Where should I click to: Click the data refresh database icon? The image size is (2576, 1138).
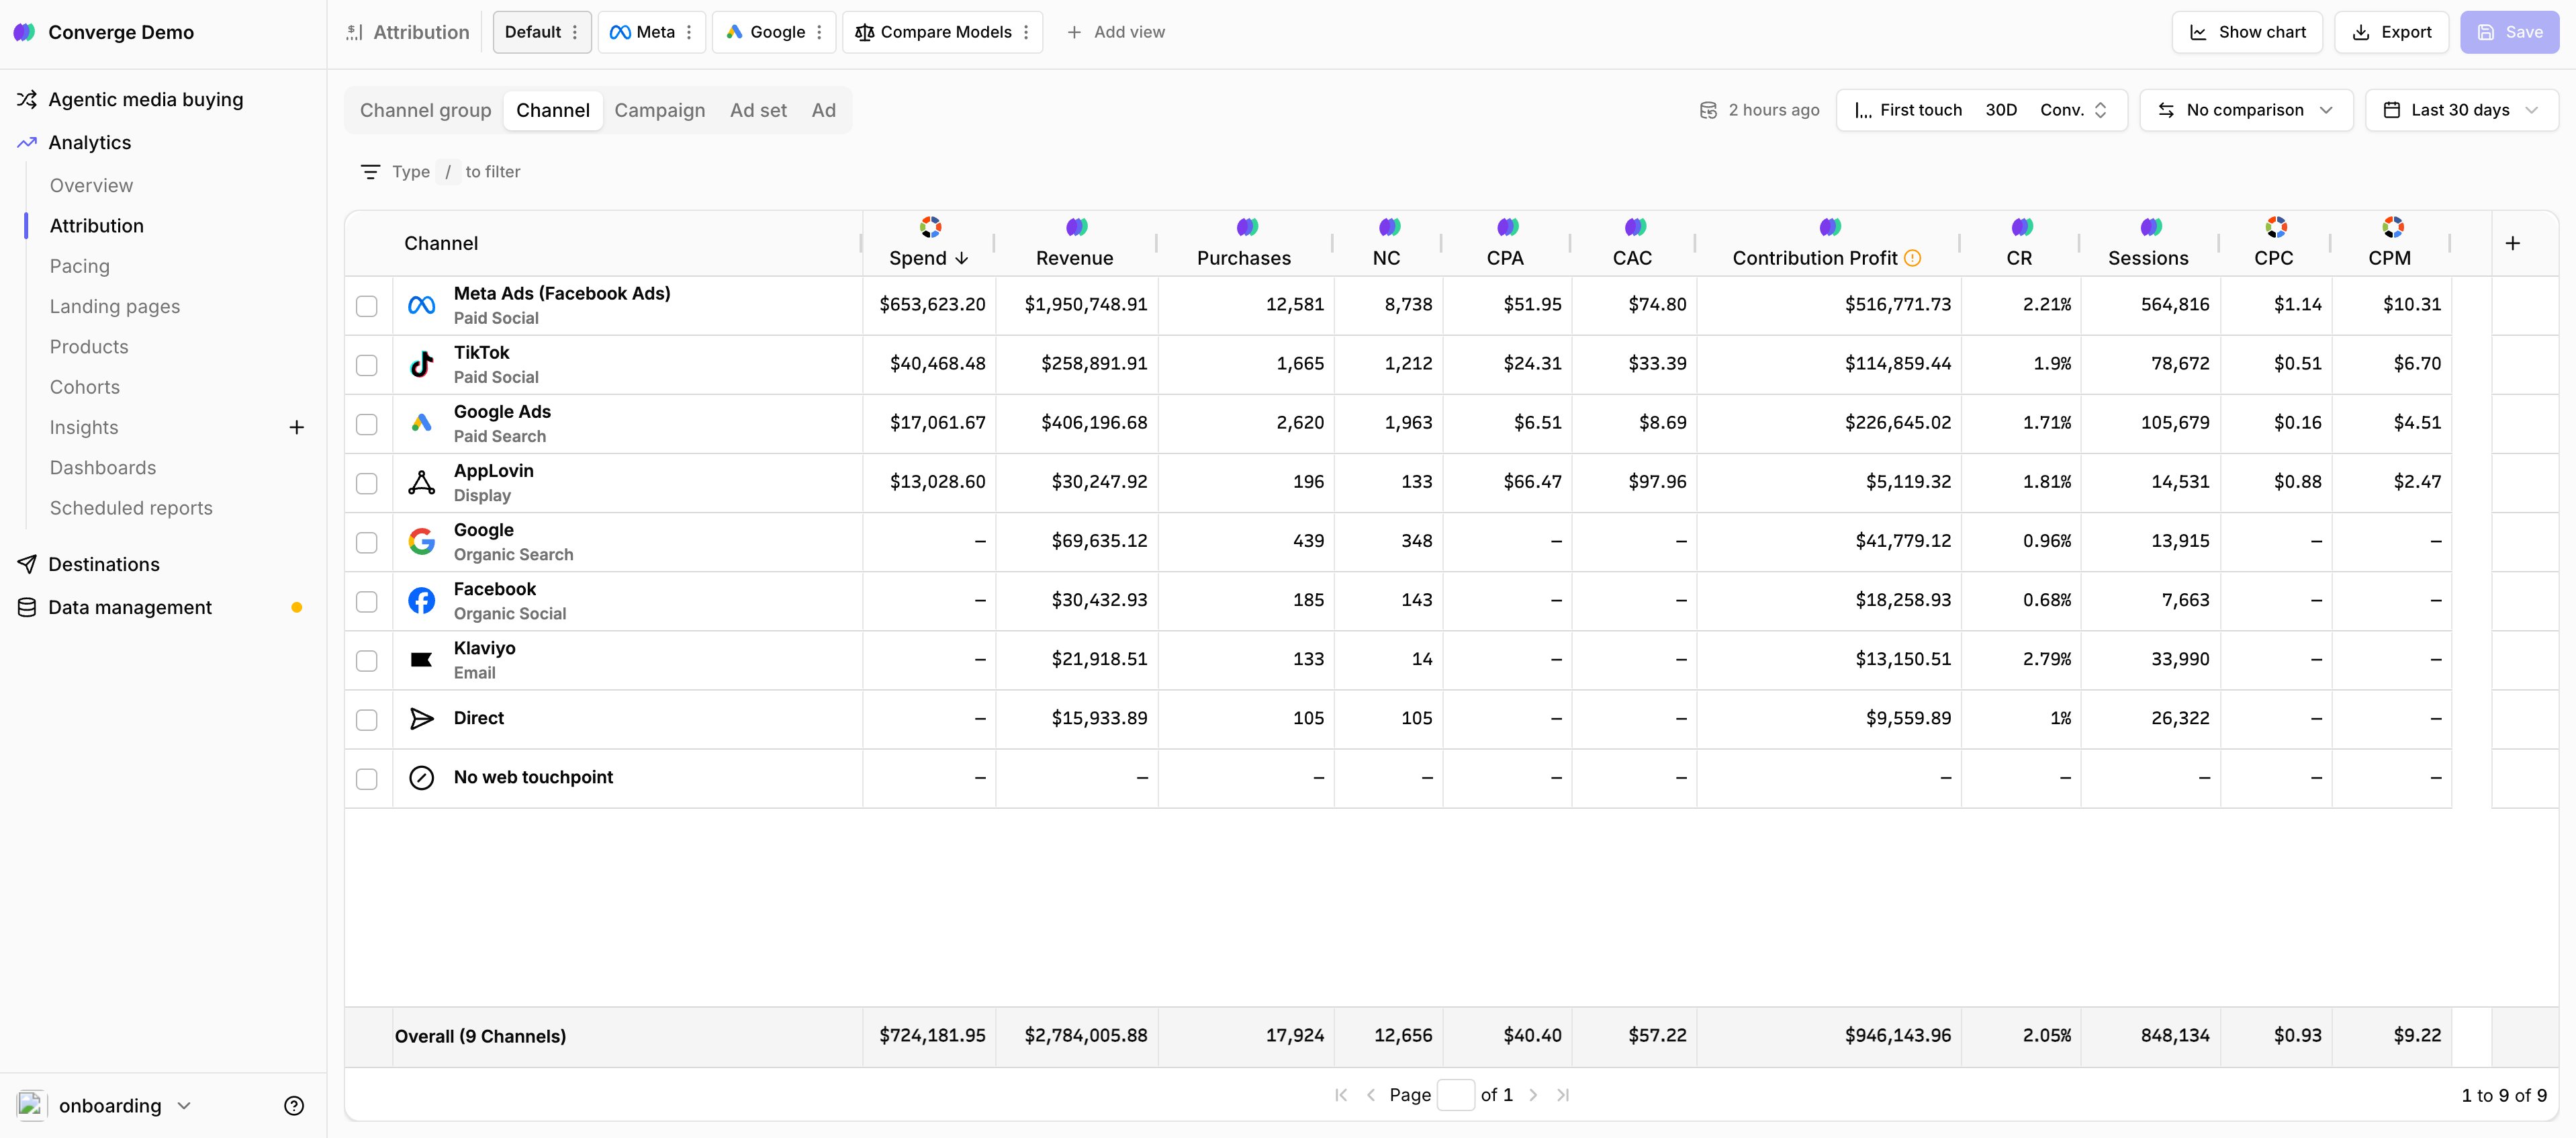click(x=1708, y=110)
